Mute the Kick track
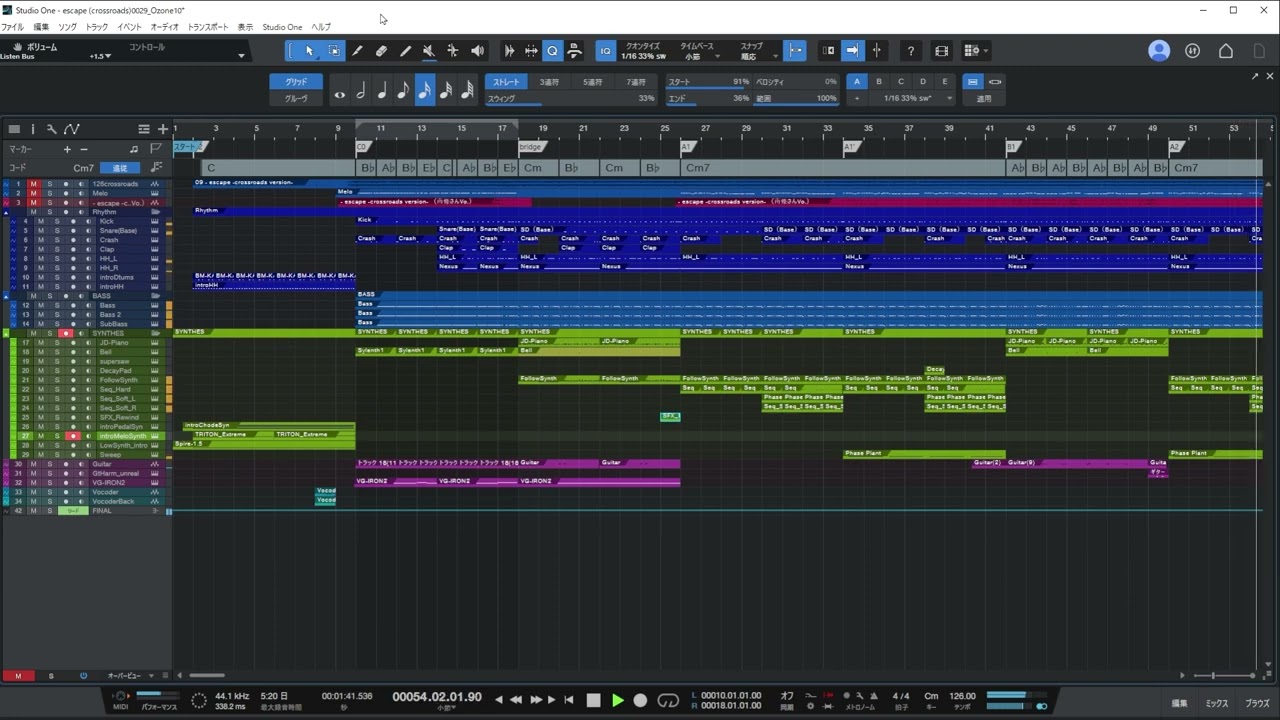The width and height of the screenshot is (1280, 720). click(x=41, y=221)
